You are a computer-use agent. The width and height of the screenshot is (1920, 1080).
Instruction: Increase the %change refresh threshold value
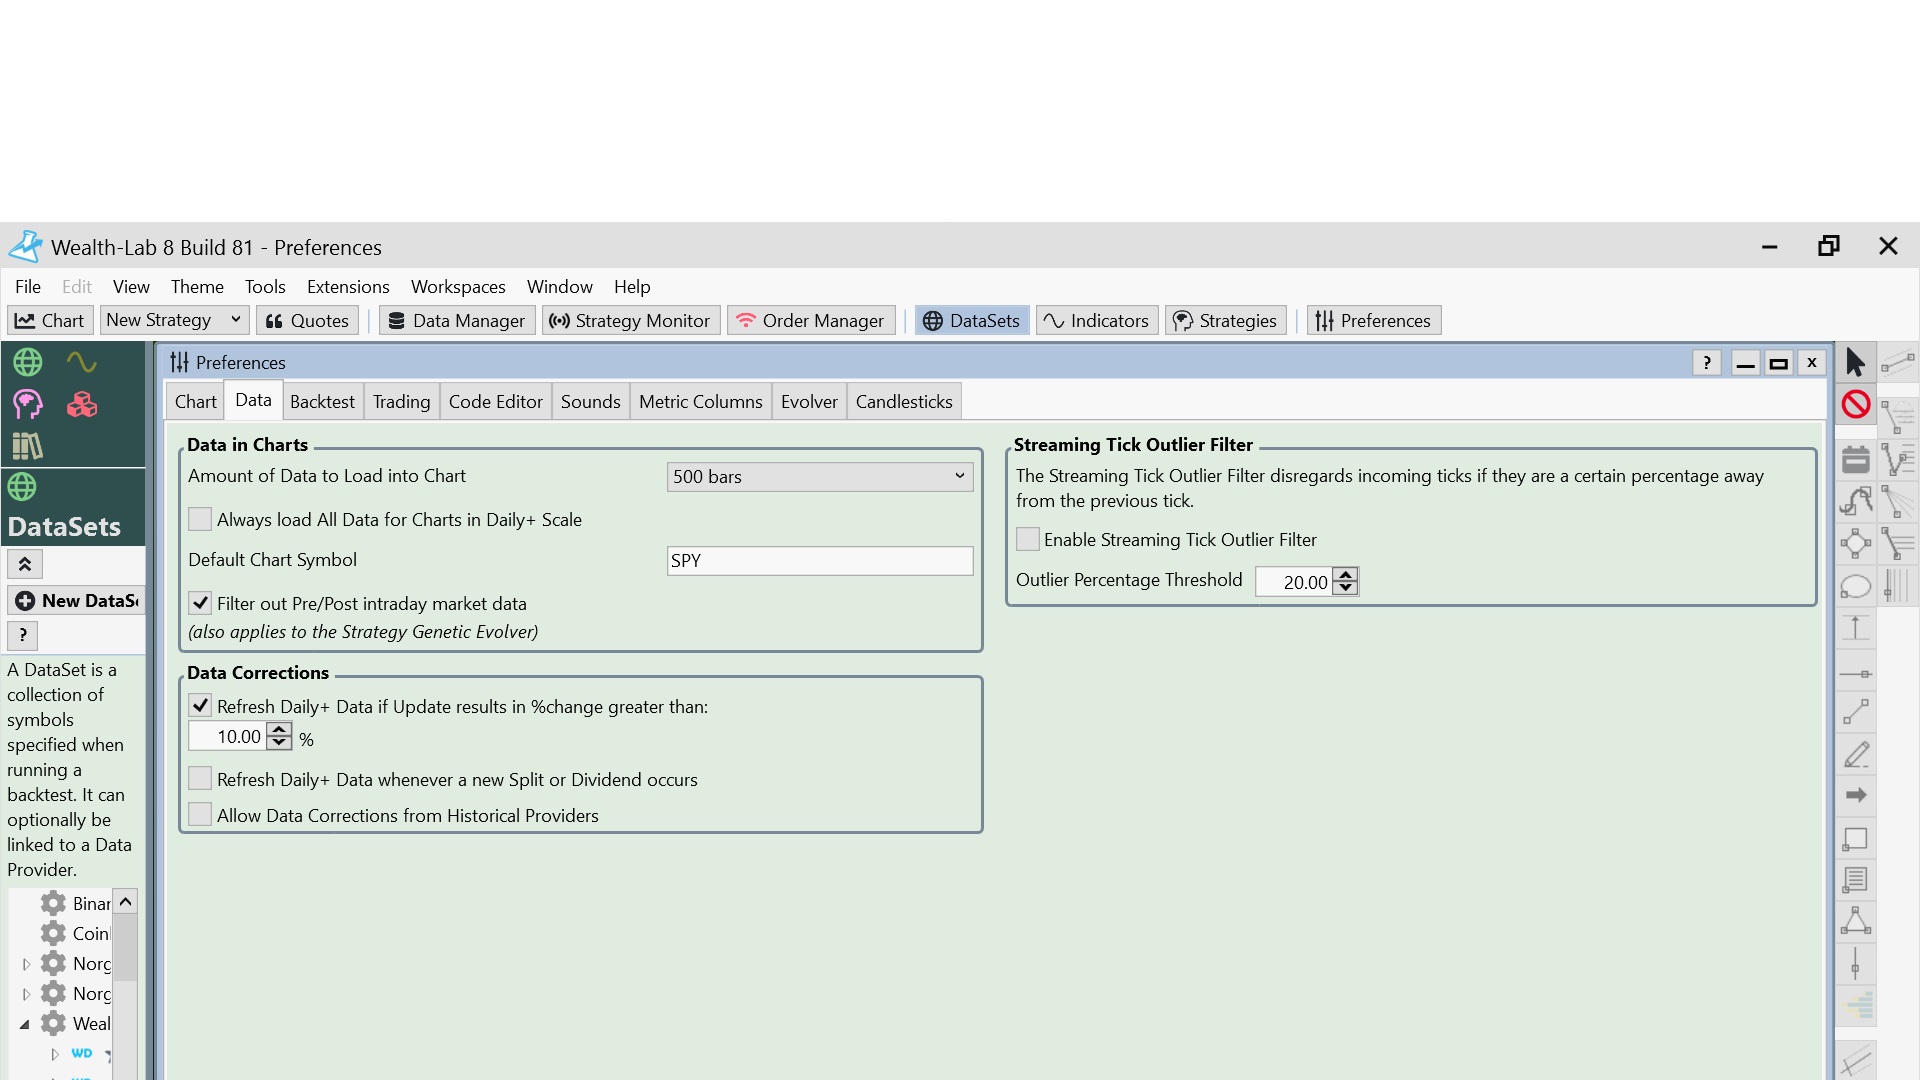click(279, 730)
